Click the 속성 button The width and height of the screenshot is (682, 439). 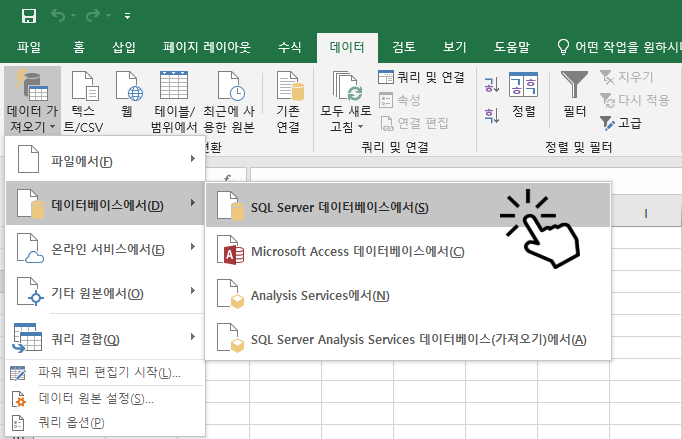click(399, 101)
